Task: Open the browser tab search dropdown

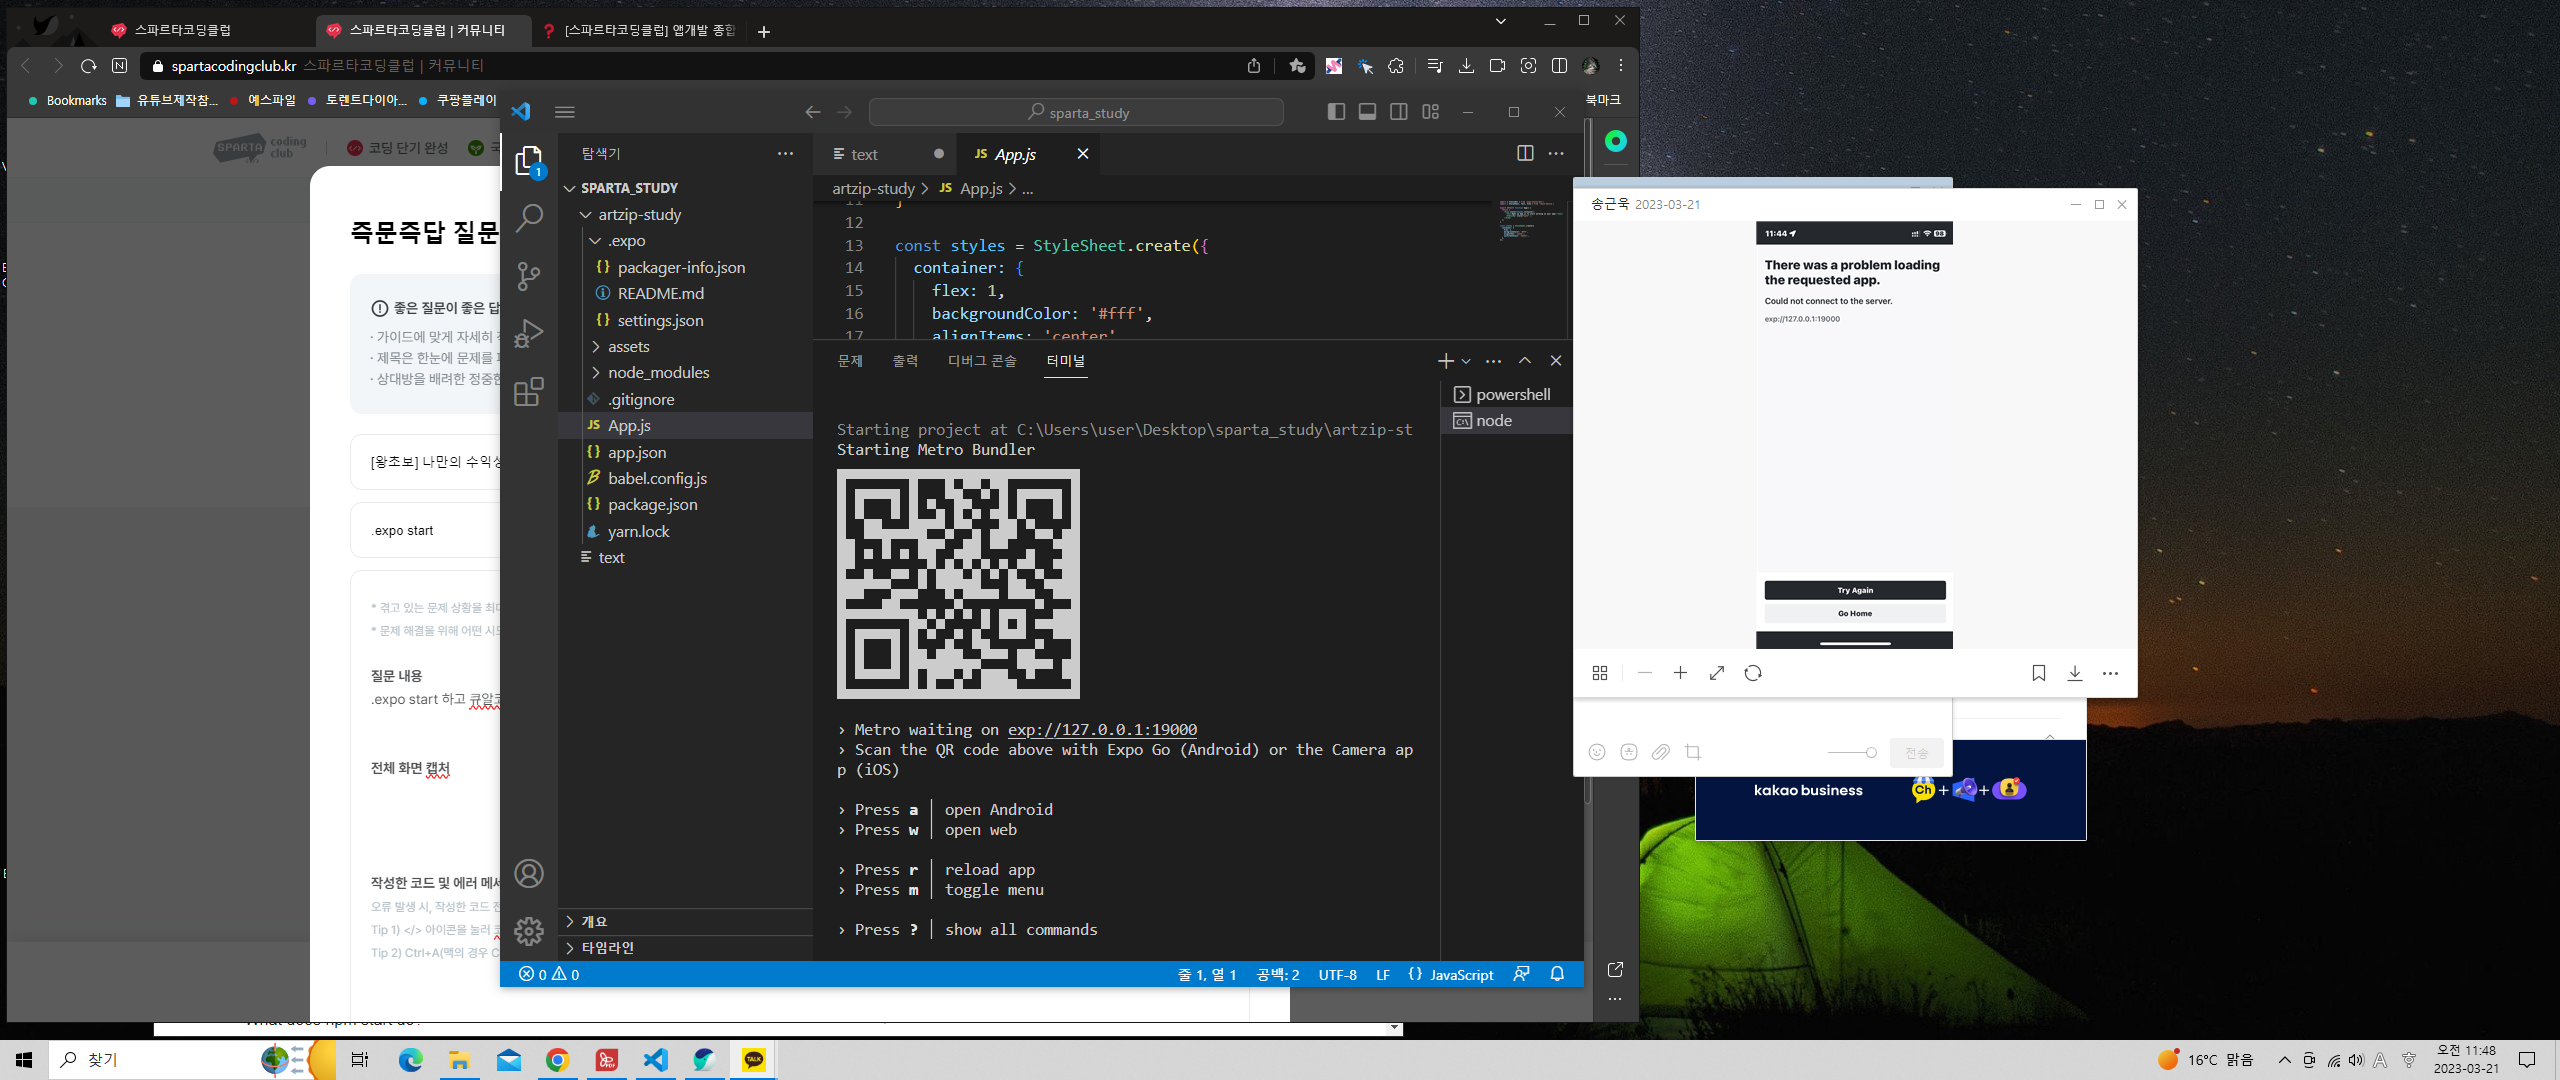Action: click(x=1500, y=21)
